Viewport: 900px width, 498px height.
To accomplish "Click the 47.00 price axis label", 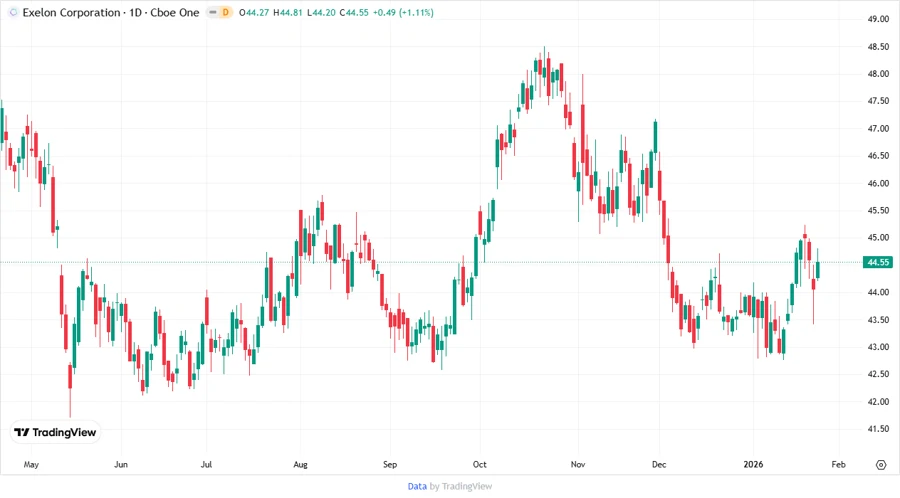I will click(878, 129).
